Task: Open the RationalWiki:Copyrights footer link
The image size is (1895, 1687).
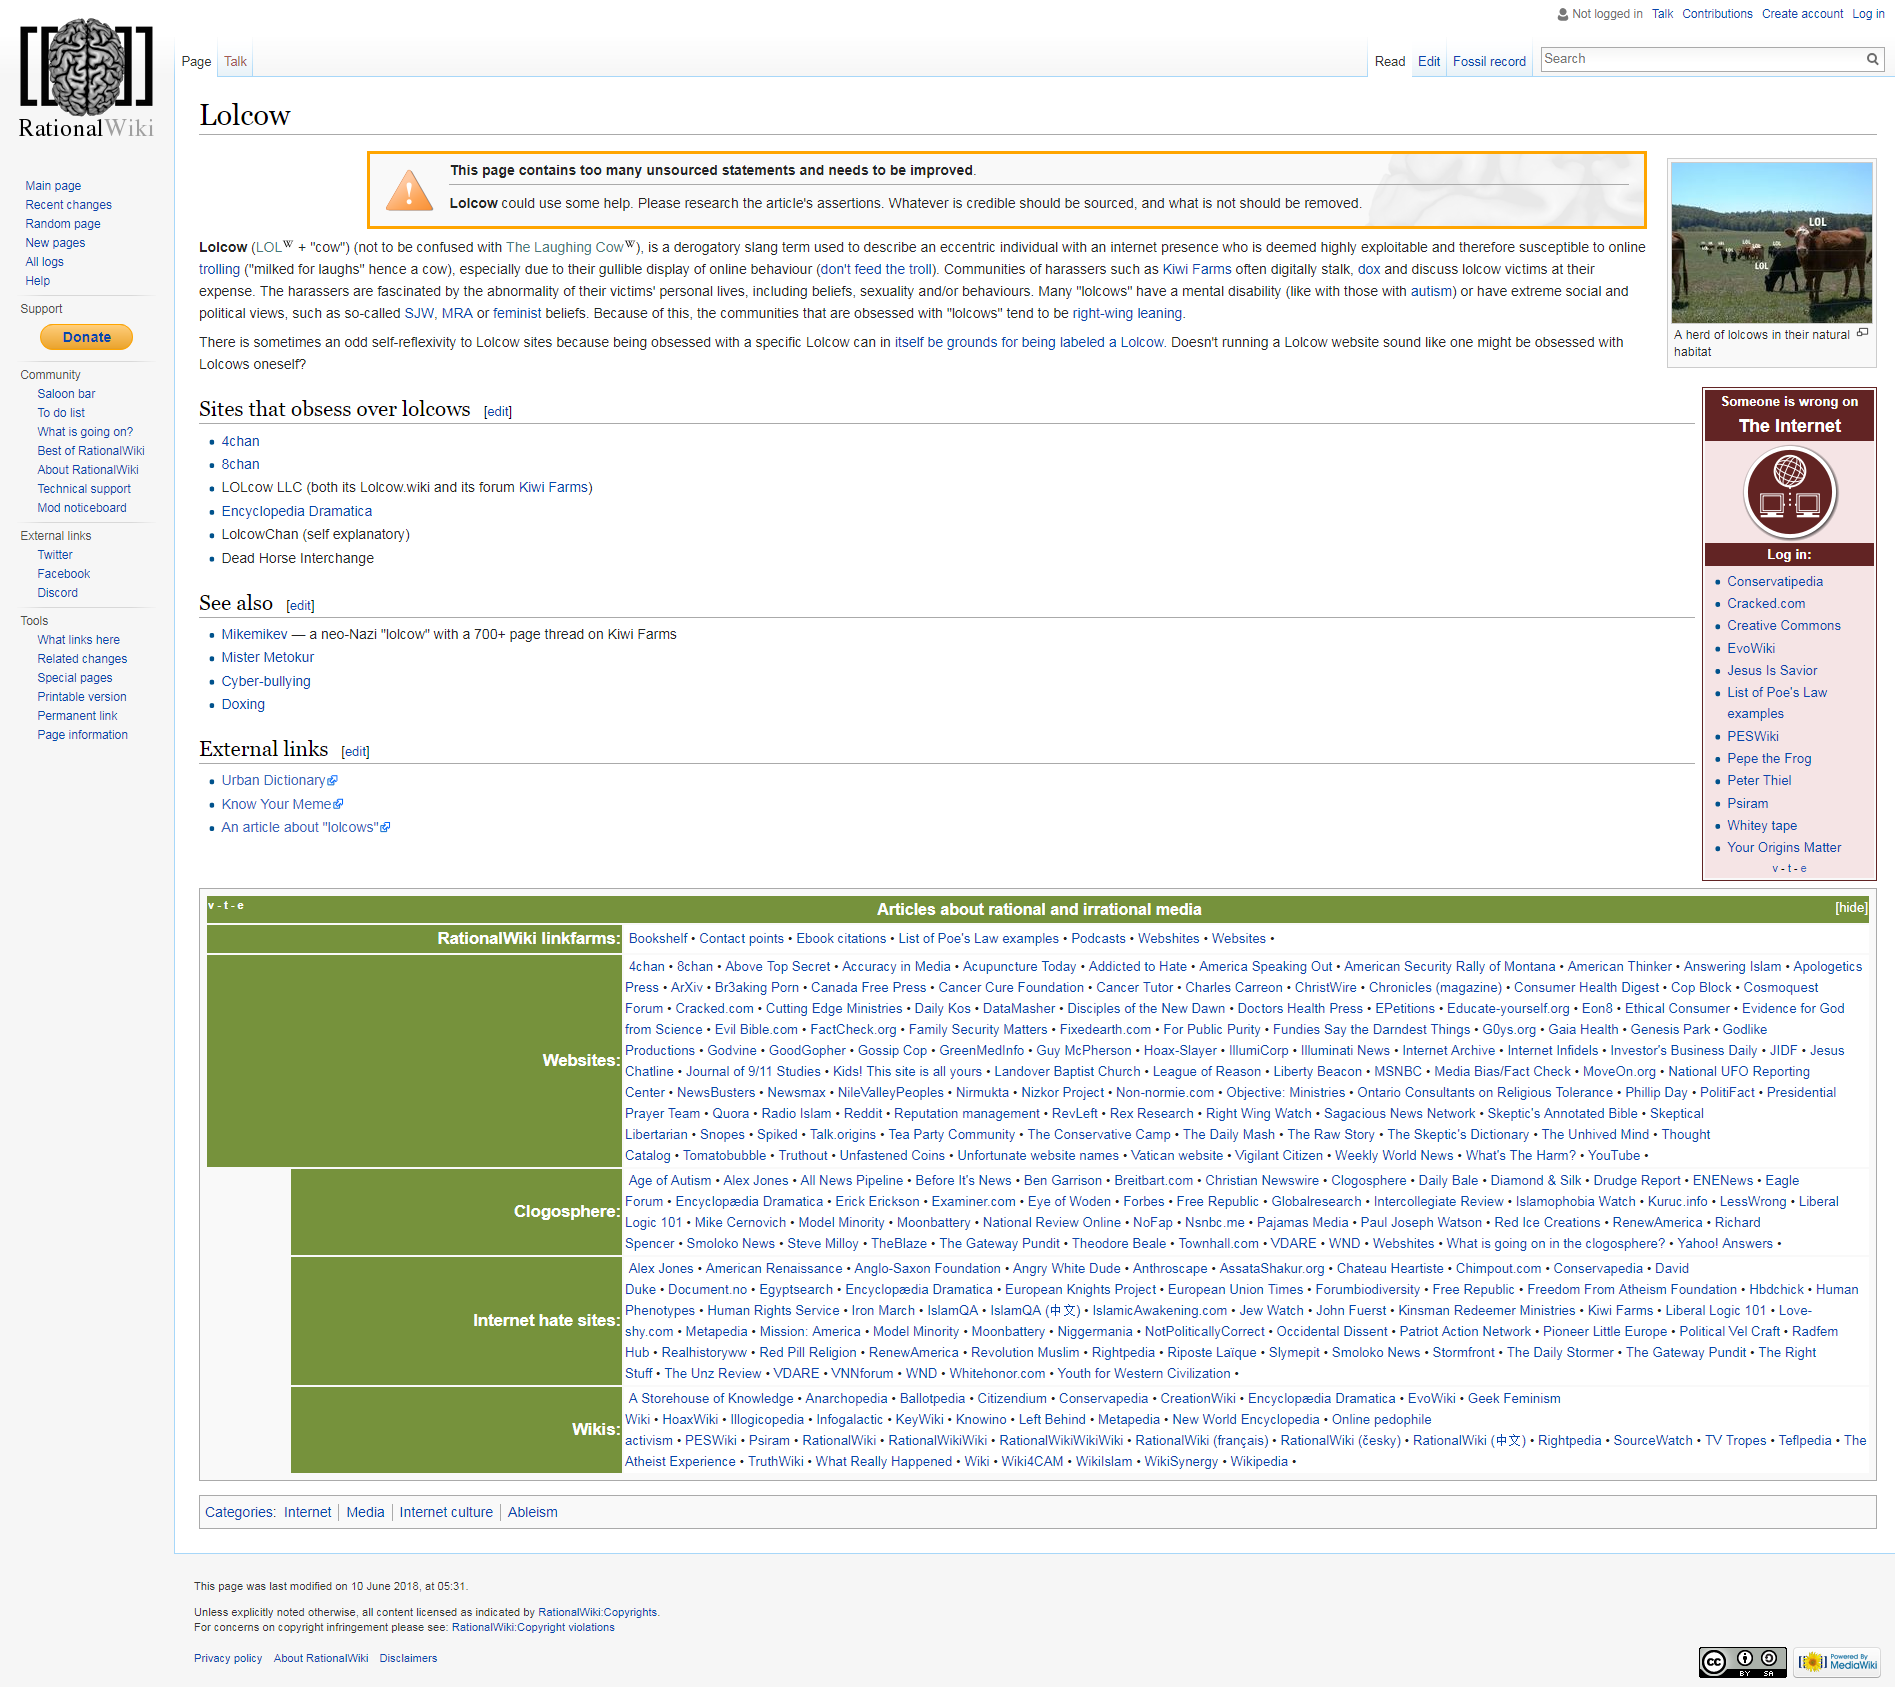Action: pyautogui.click(x=598, y=1612)
